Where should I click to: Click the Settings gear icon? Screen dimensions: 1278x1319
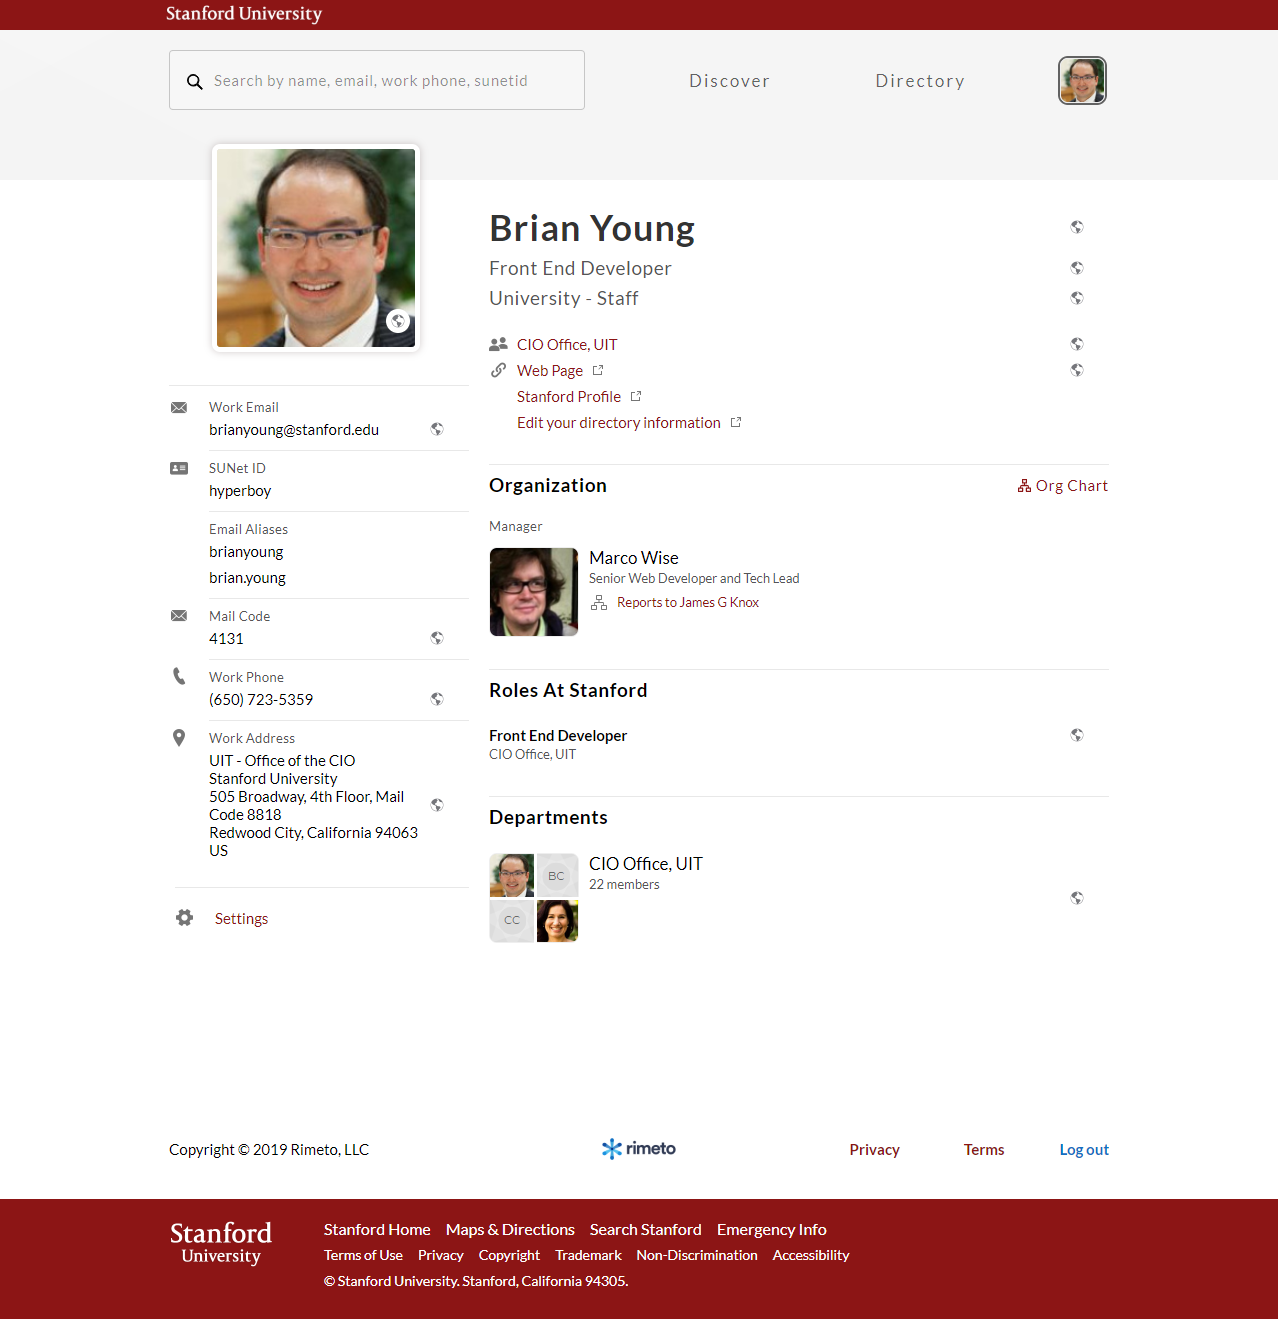184,918
